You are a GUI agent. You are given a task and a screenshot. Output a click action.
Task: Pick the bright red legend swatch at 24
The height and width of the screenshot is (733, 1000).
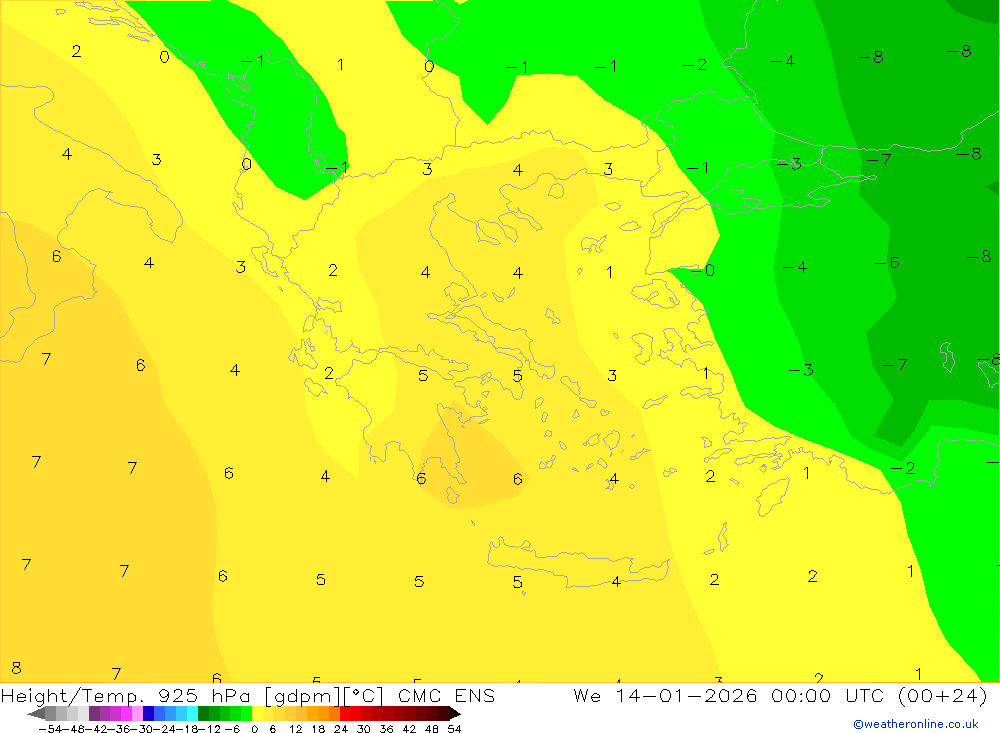click(345, 713)
